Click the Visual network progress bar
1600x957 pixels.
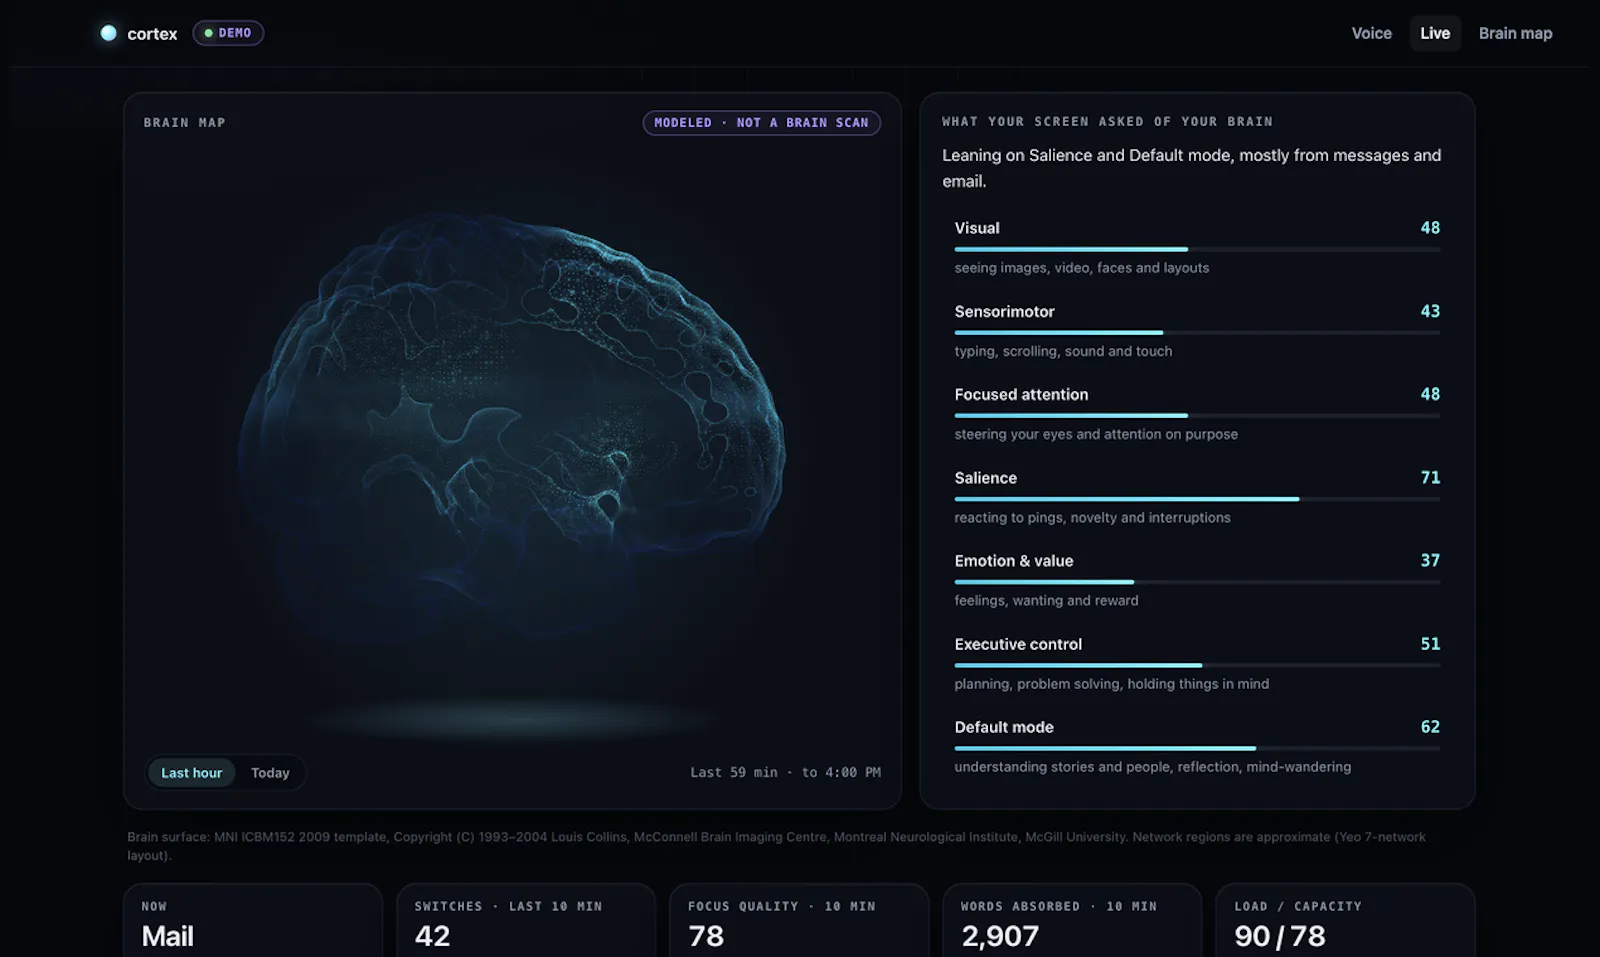point(1197,249)
